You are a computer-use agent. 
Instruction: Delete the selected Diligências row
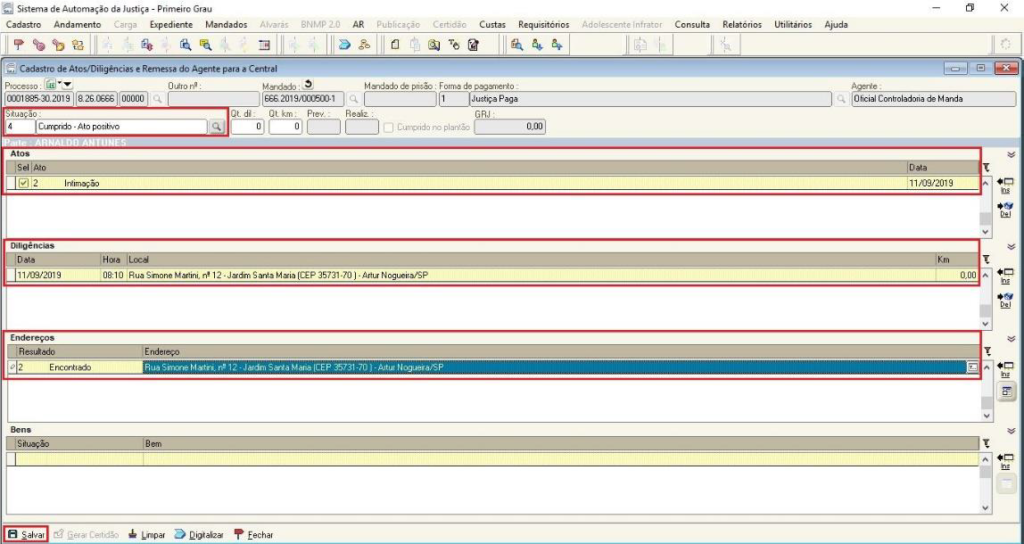coord(1006,300)
